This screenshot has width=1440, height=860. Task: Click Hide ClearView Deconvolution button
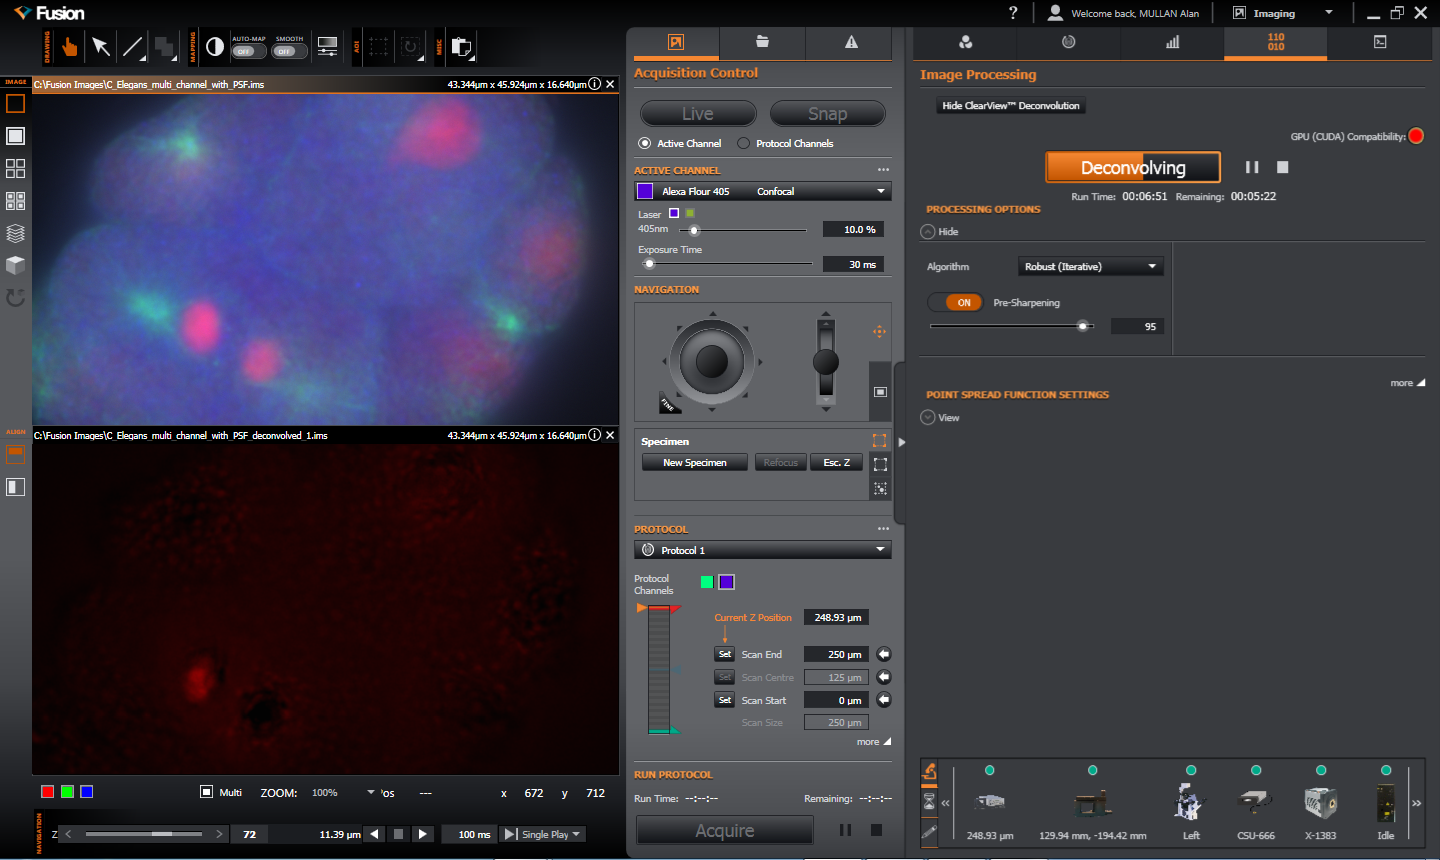click(1010, 105)
